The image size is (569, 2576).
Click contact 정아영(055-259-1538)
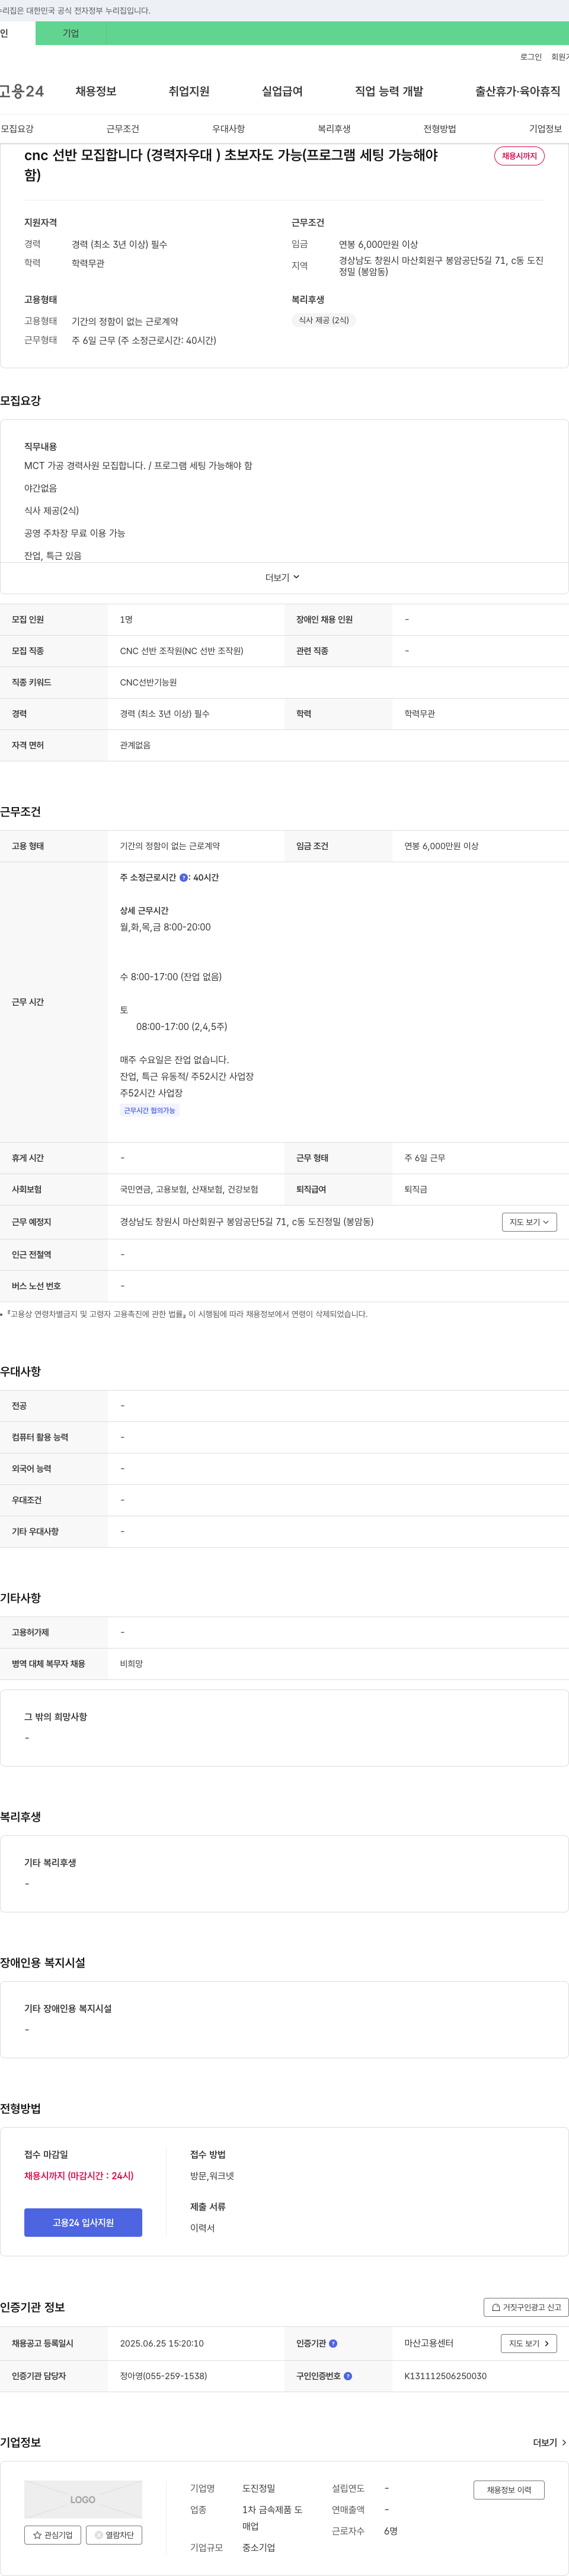(x=164, y=2376)
